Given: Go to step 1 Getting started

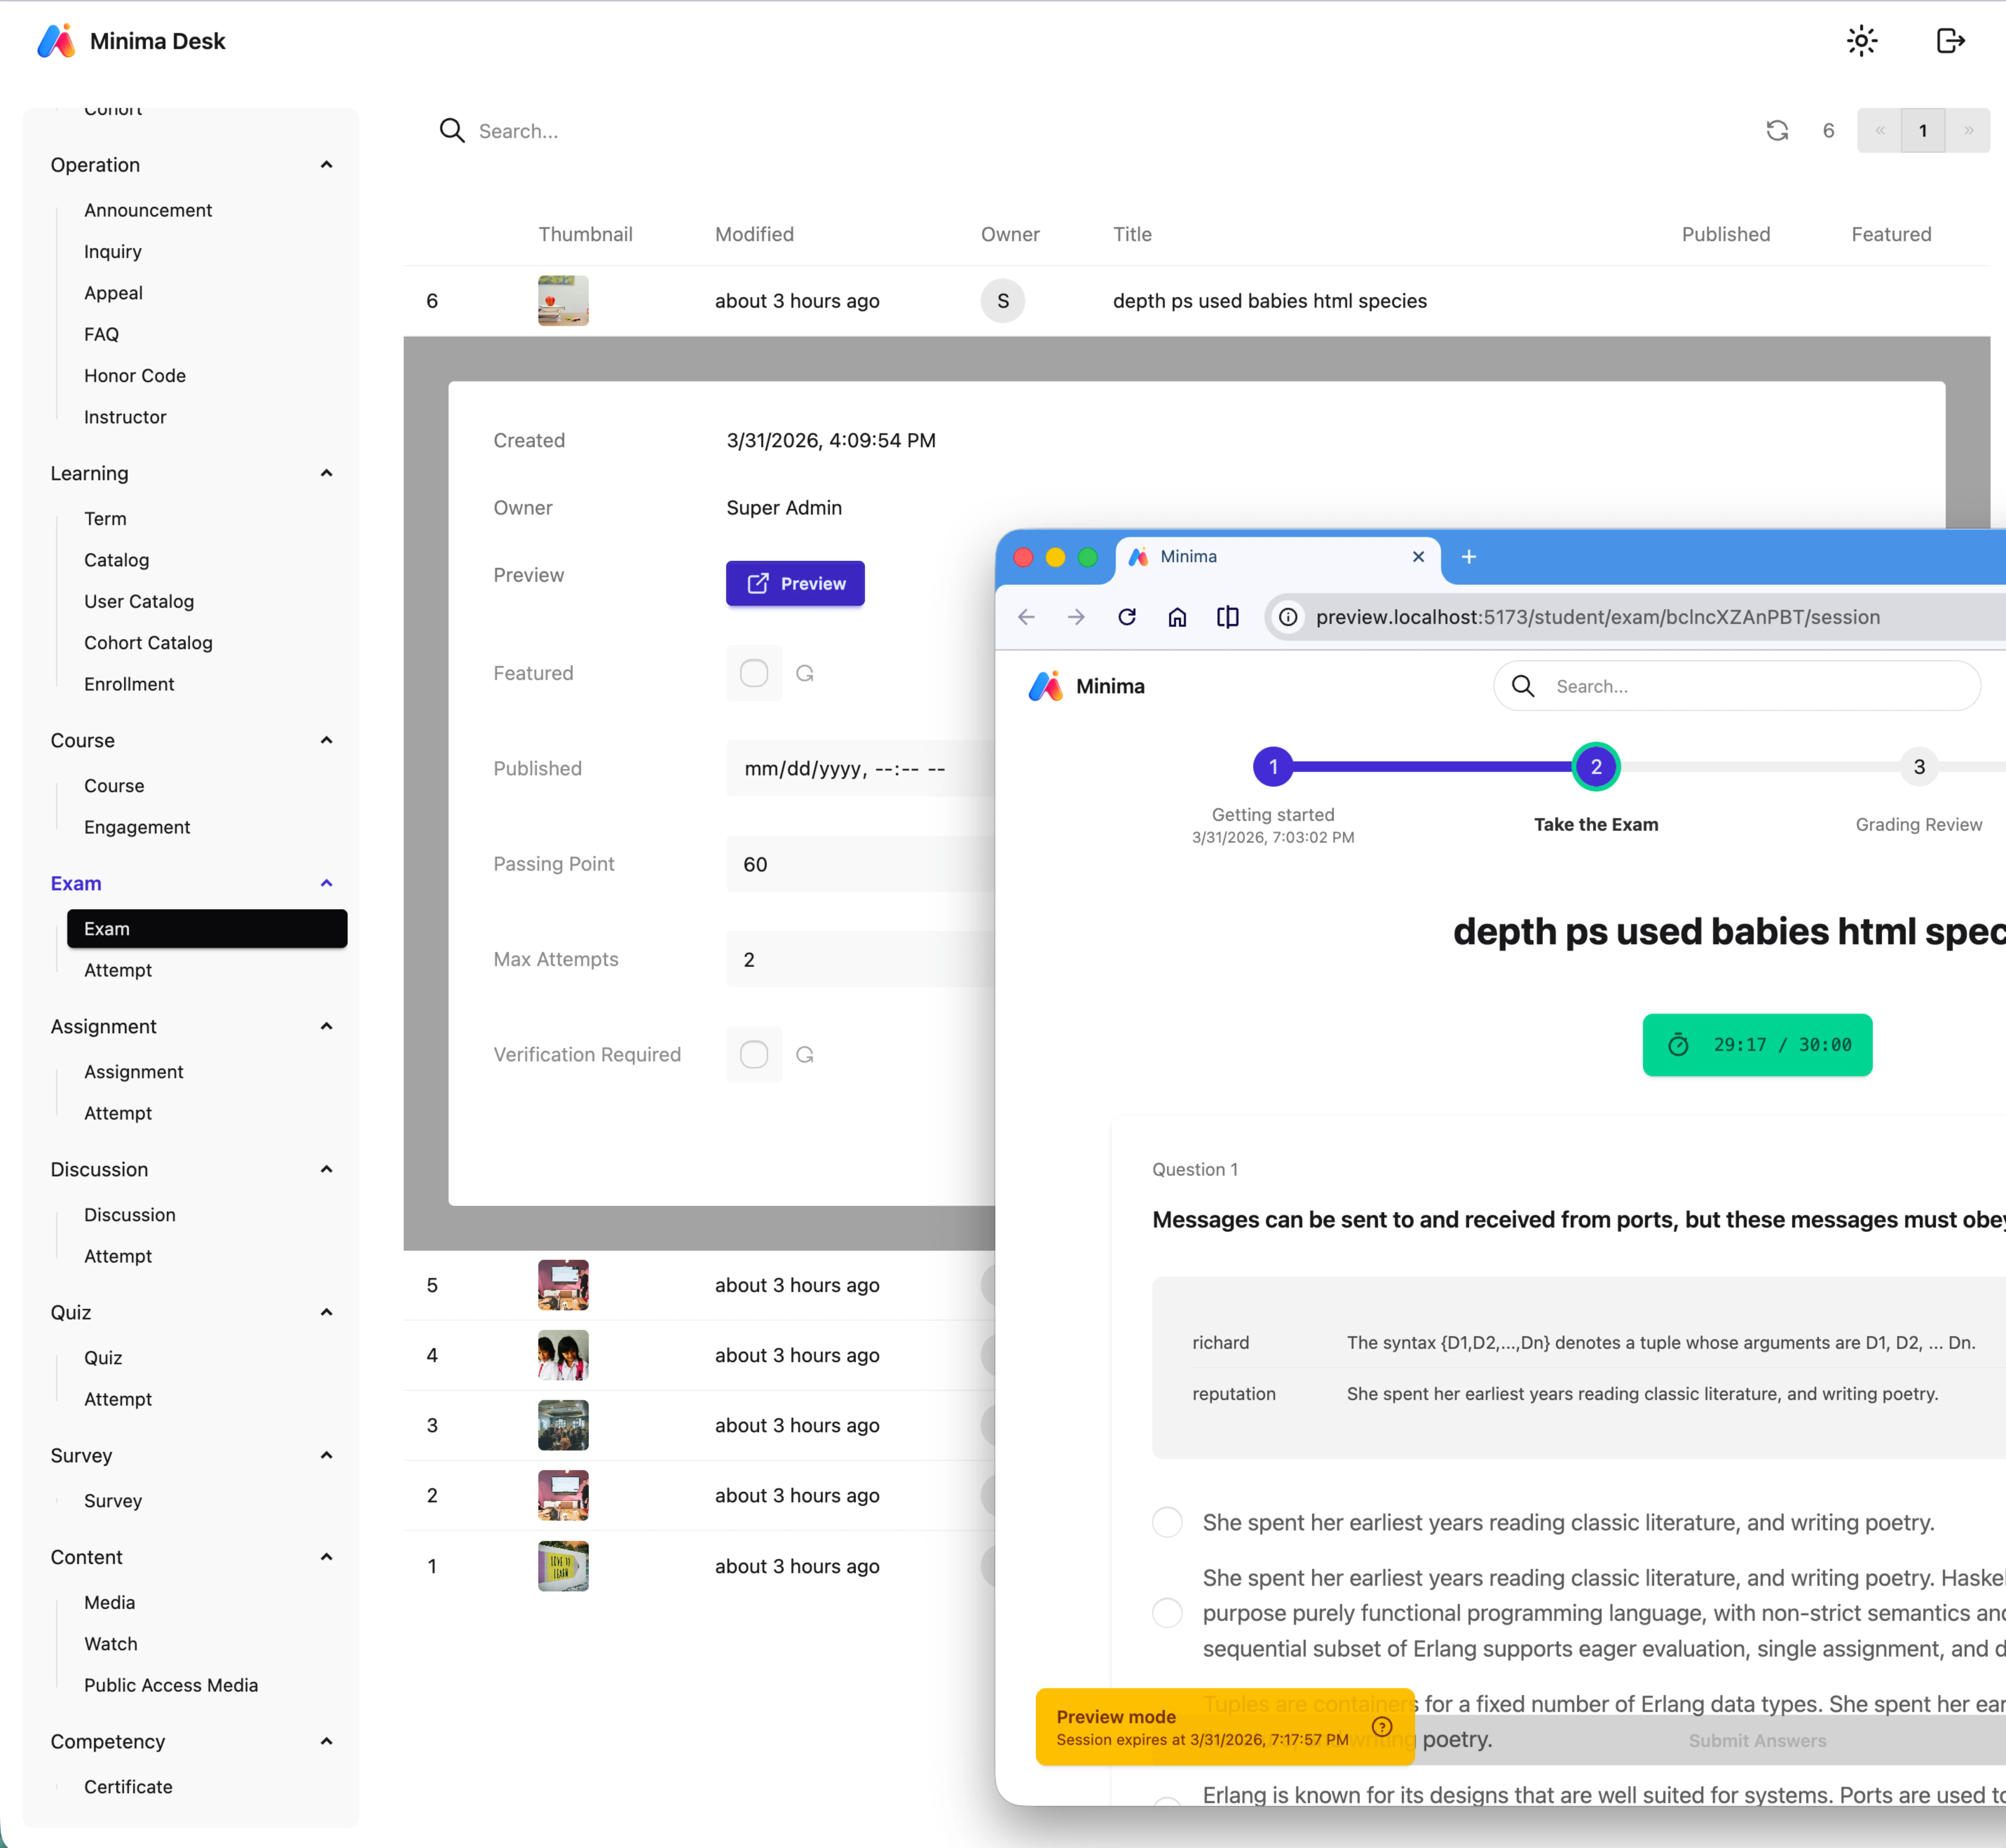Looking at the screenshot, I should 1273,767.
